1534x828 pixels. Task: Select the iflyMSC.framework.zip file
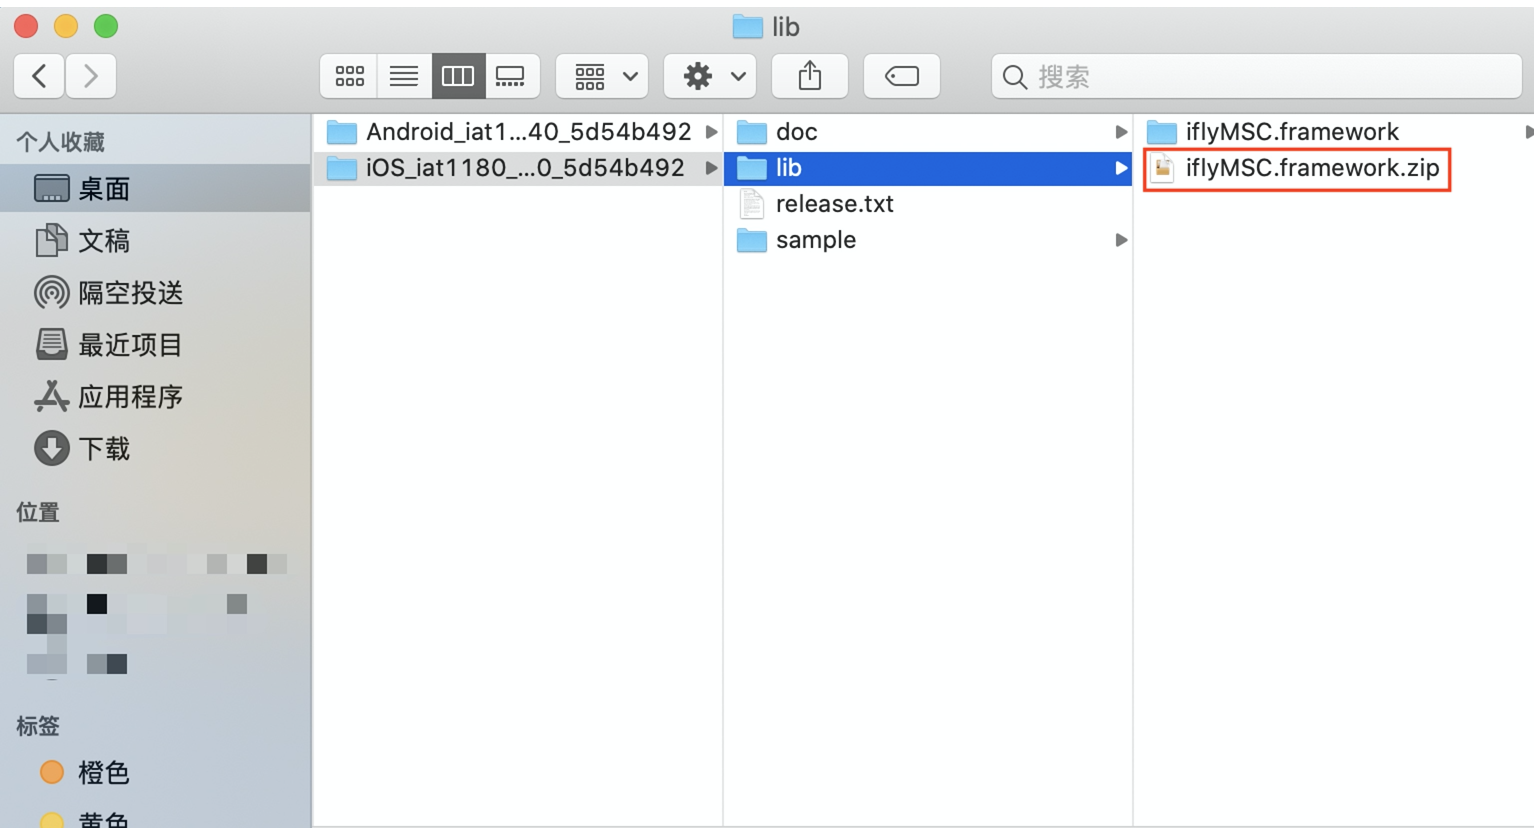point(1334,168)
